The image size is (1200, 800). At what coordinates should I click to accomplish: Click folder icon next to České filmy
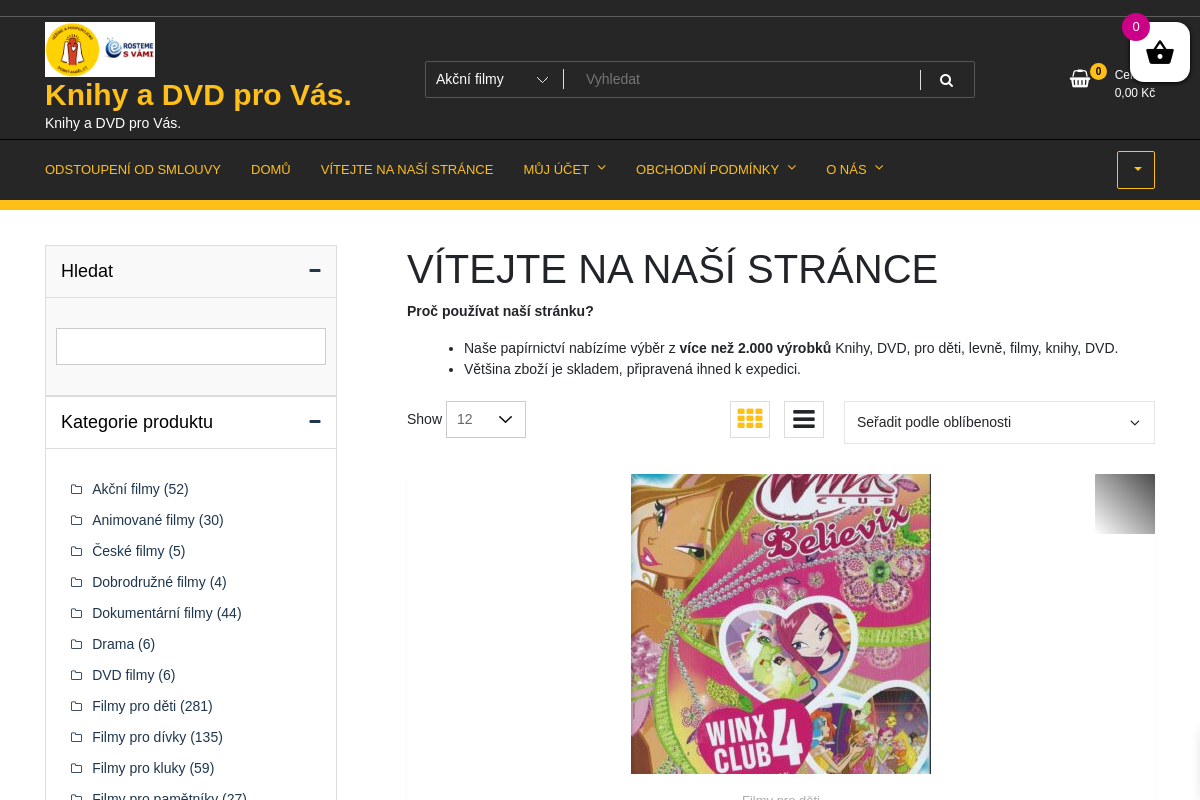coord(76,551)
